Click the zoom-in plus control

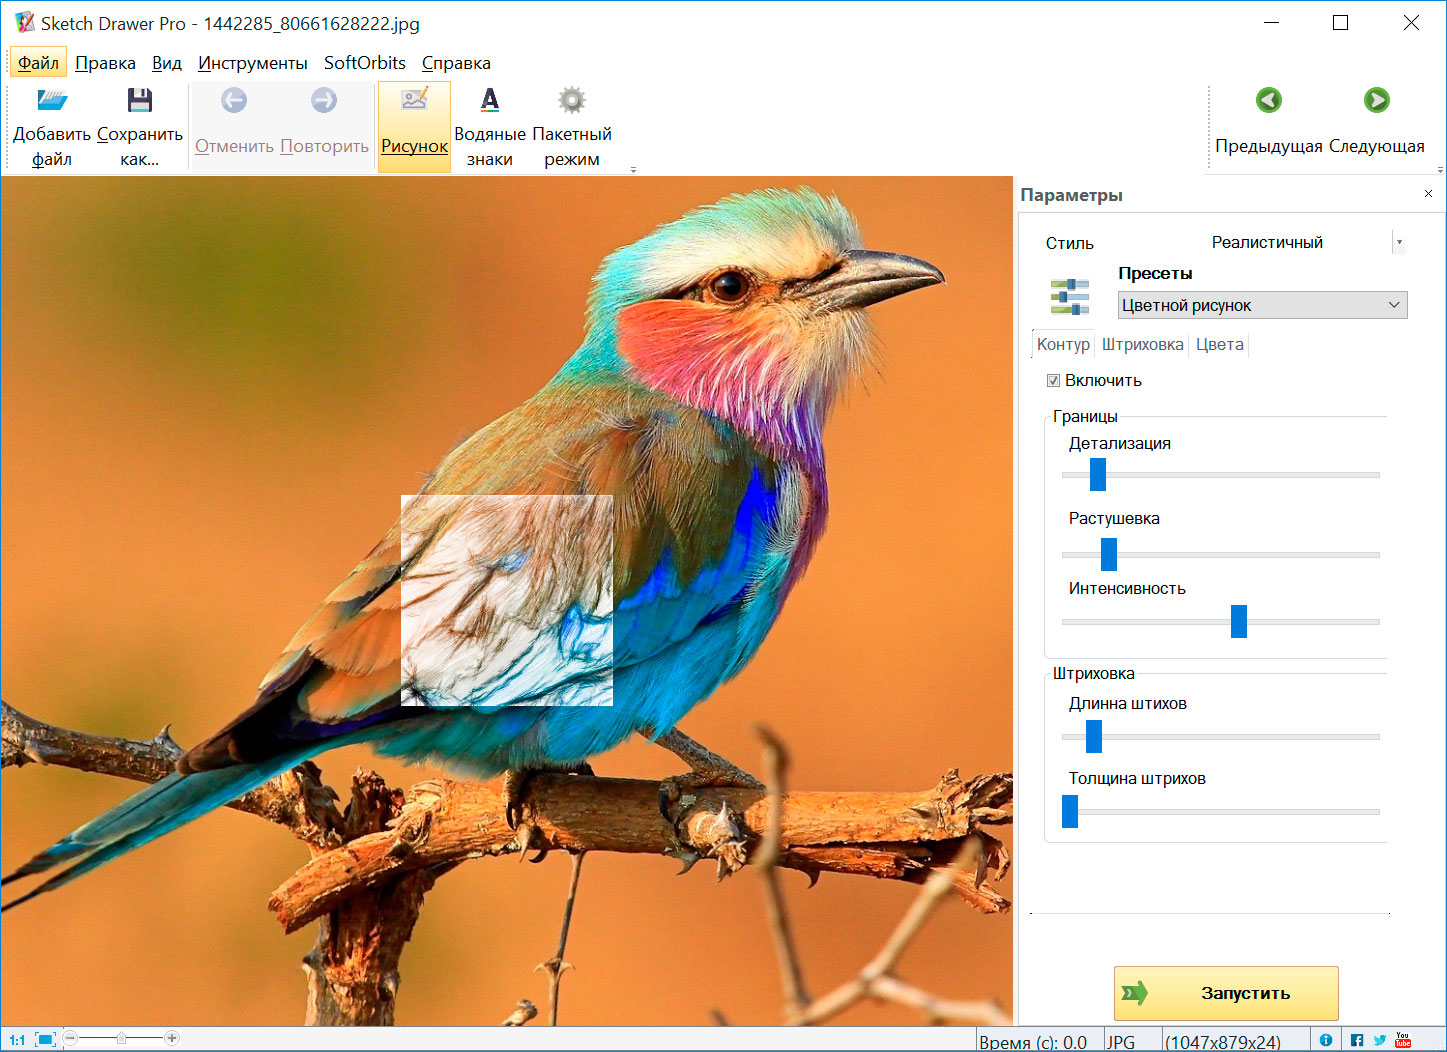coord(172,1039)
